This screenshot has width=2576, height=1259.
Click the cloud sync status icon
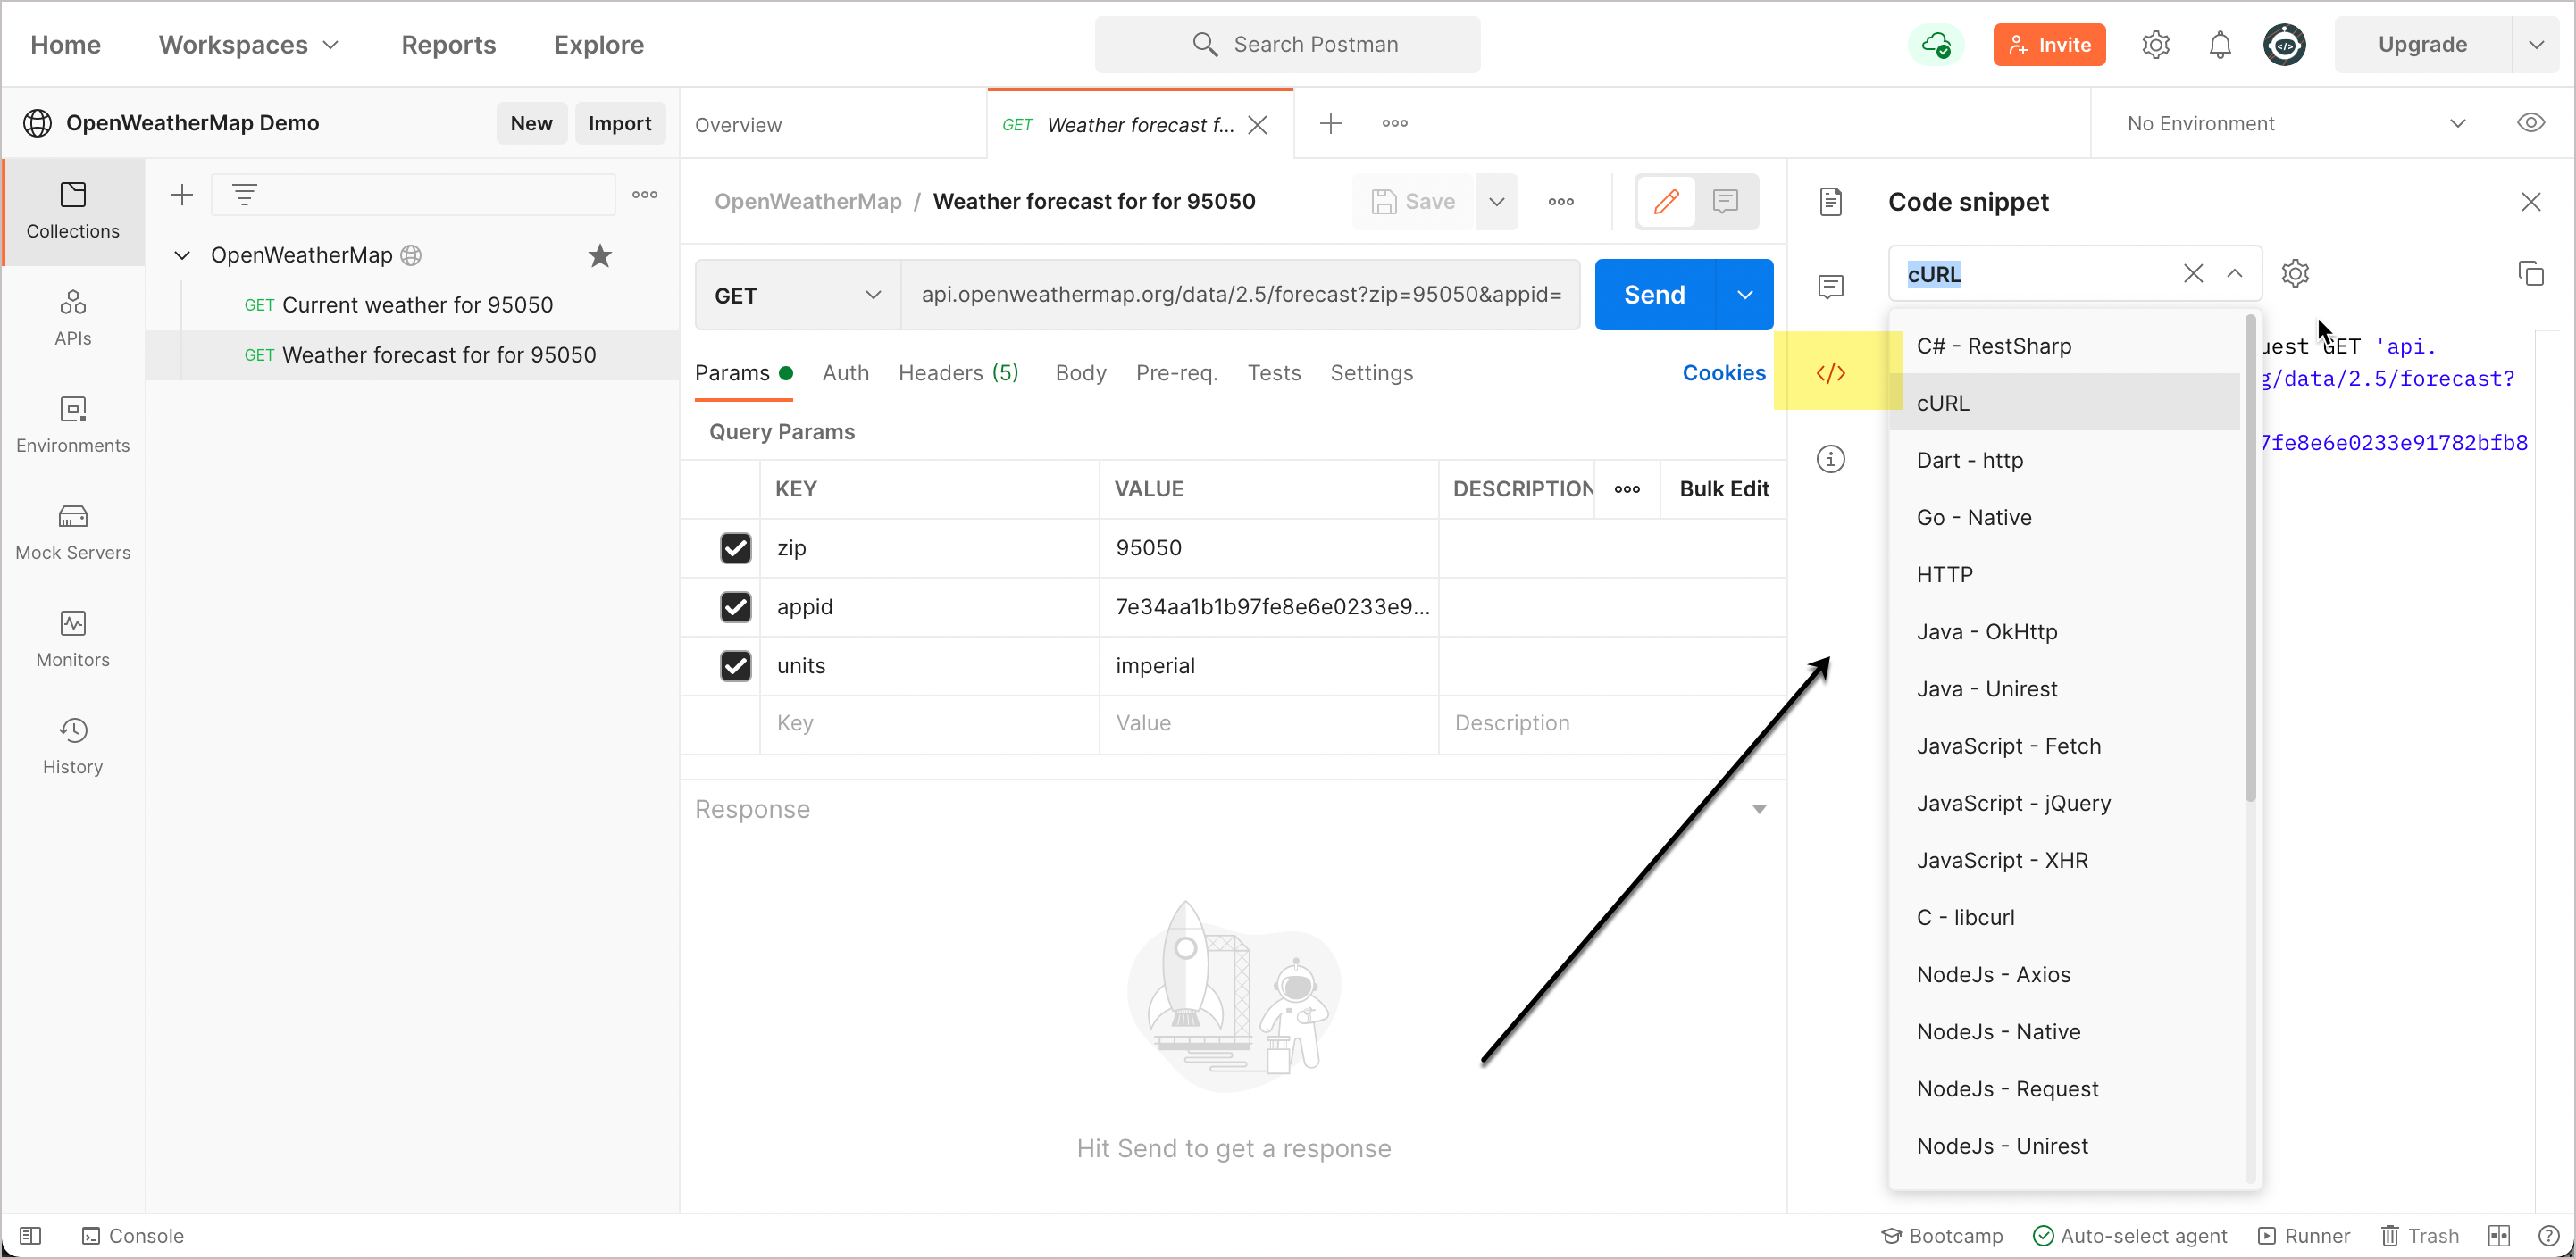(x=1936, y=45)
